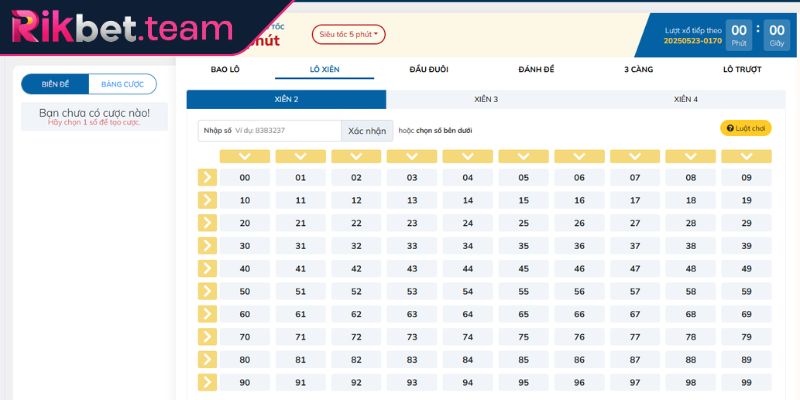The width and height of the screenshot is (800, 400).
Task: Open the Luật chơi rules info
Action: point(746,129)
